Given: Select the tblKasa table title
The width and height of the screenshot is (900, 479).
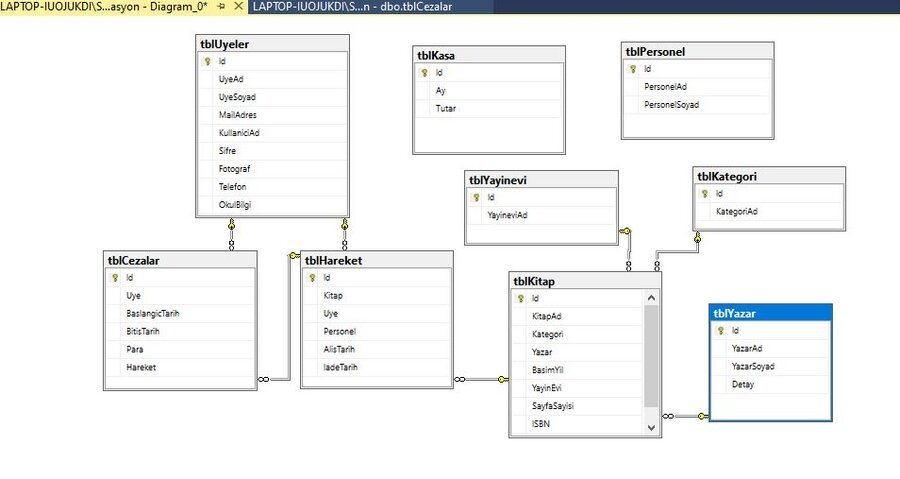Looking at the screenshot, I should (489, 55).
